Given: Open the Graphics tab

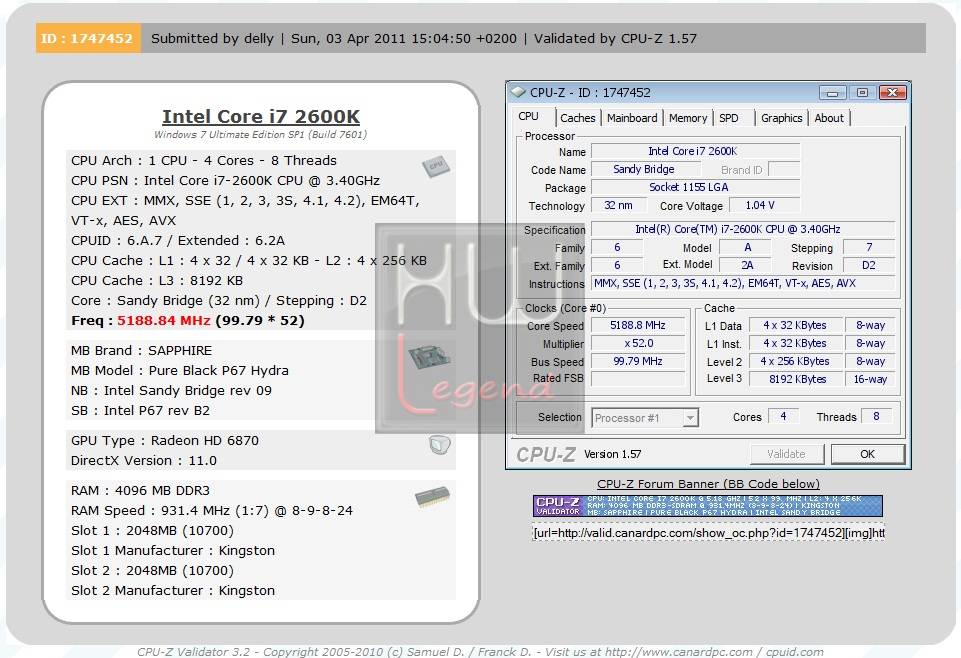Looking at the screenshot, I should pyautogui.click(x=781, y=118).
